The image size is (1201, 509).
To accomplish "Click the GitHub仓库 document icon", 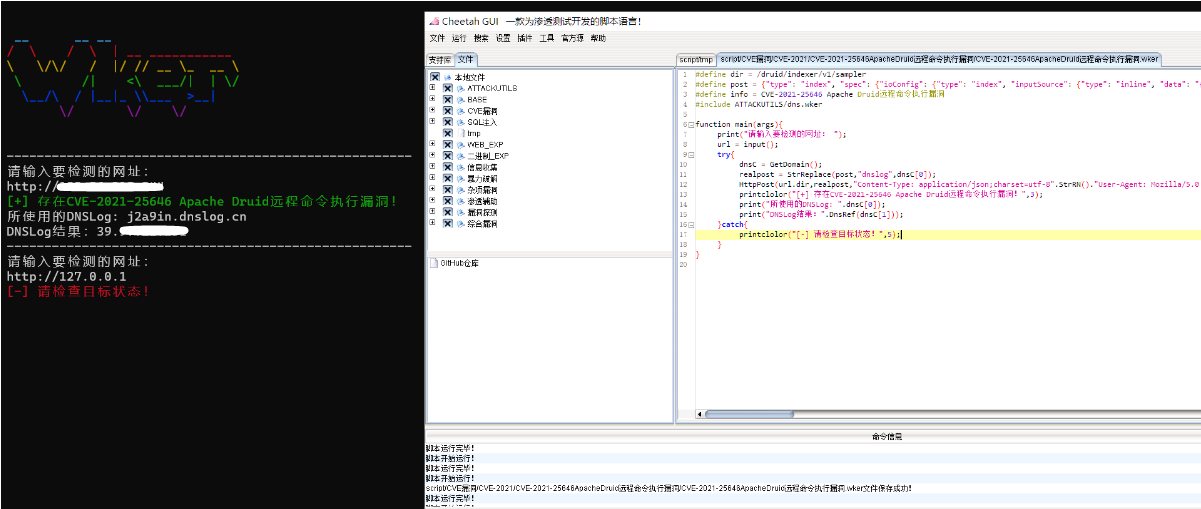I will [x=434, y=263].
